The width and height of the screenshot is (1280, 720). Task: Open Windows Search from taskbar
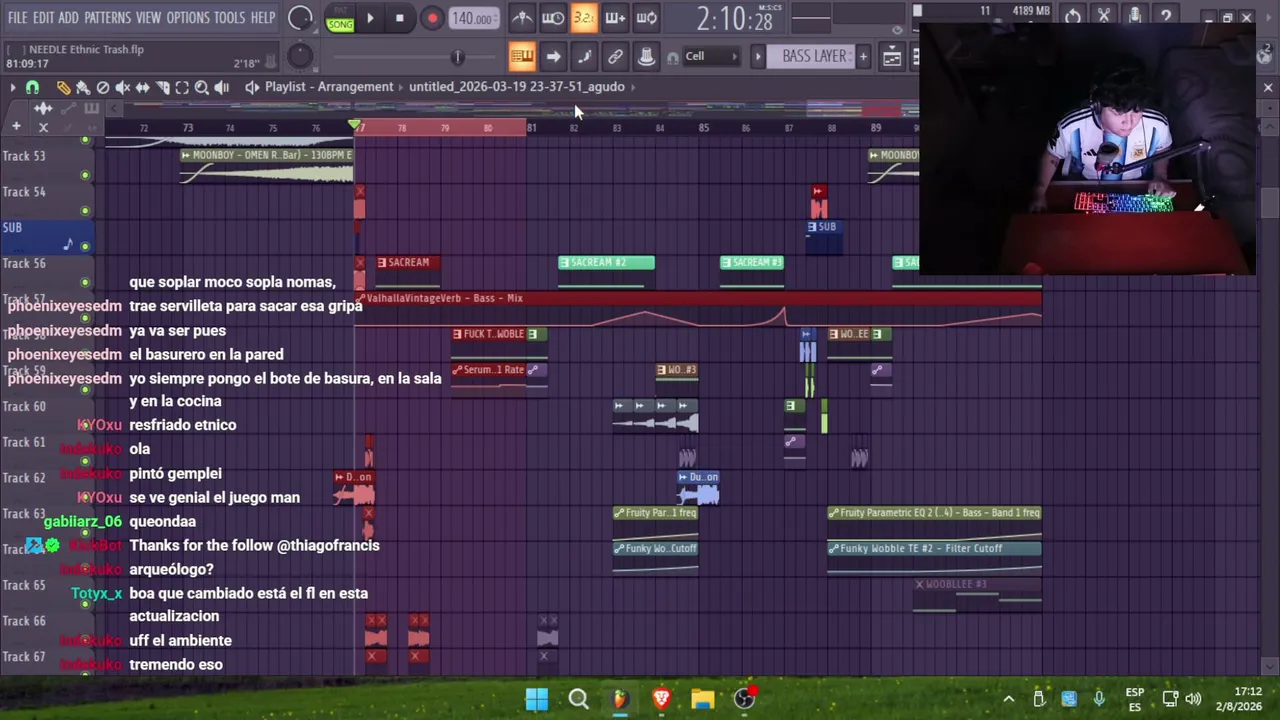(x=578, y=699)
